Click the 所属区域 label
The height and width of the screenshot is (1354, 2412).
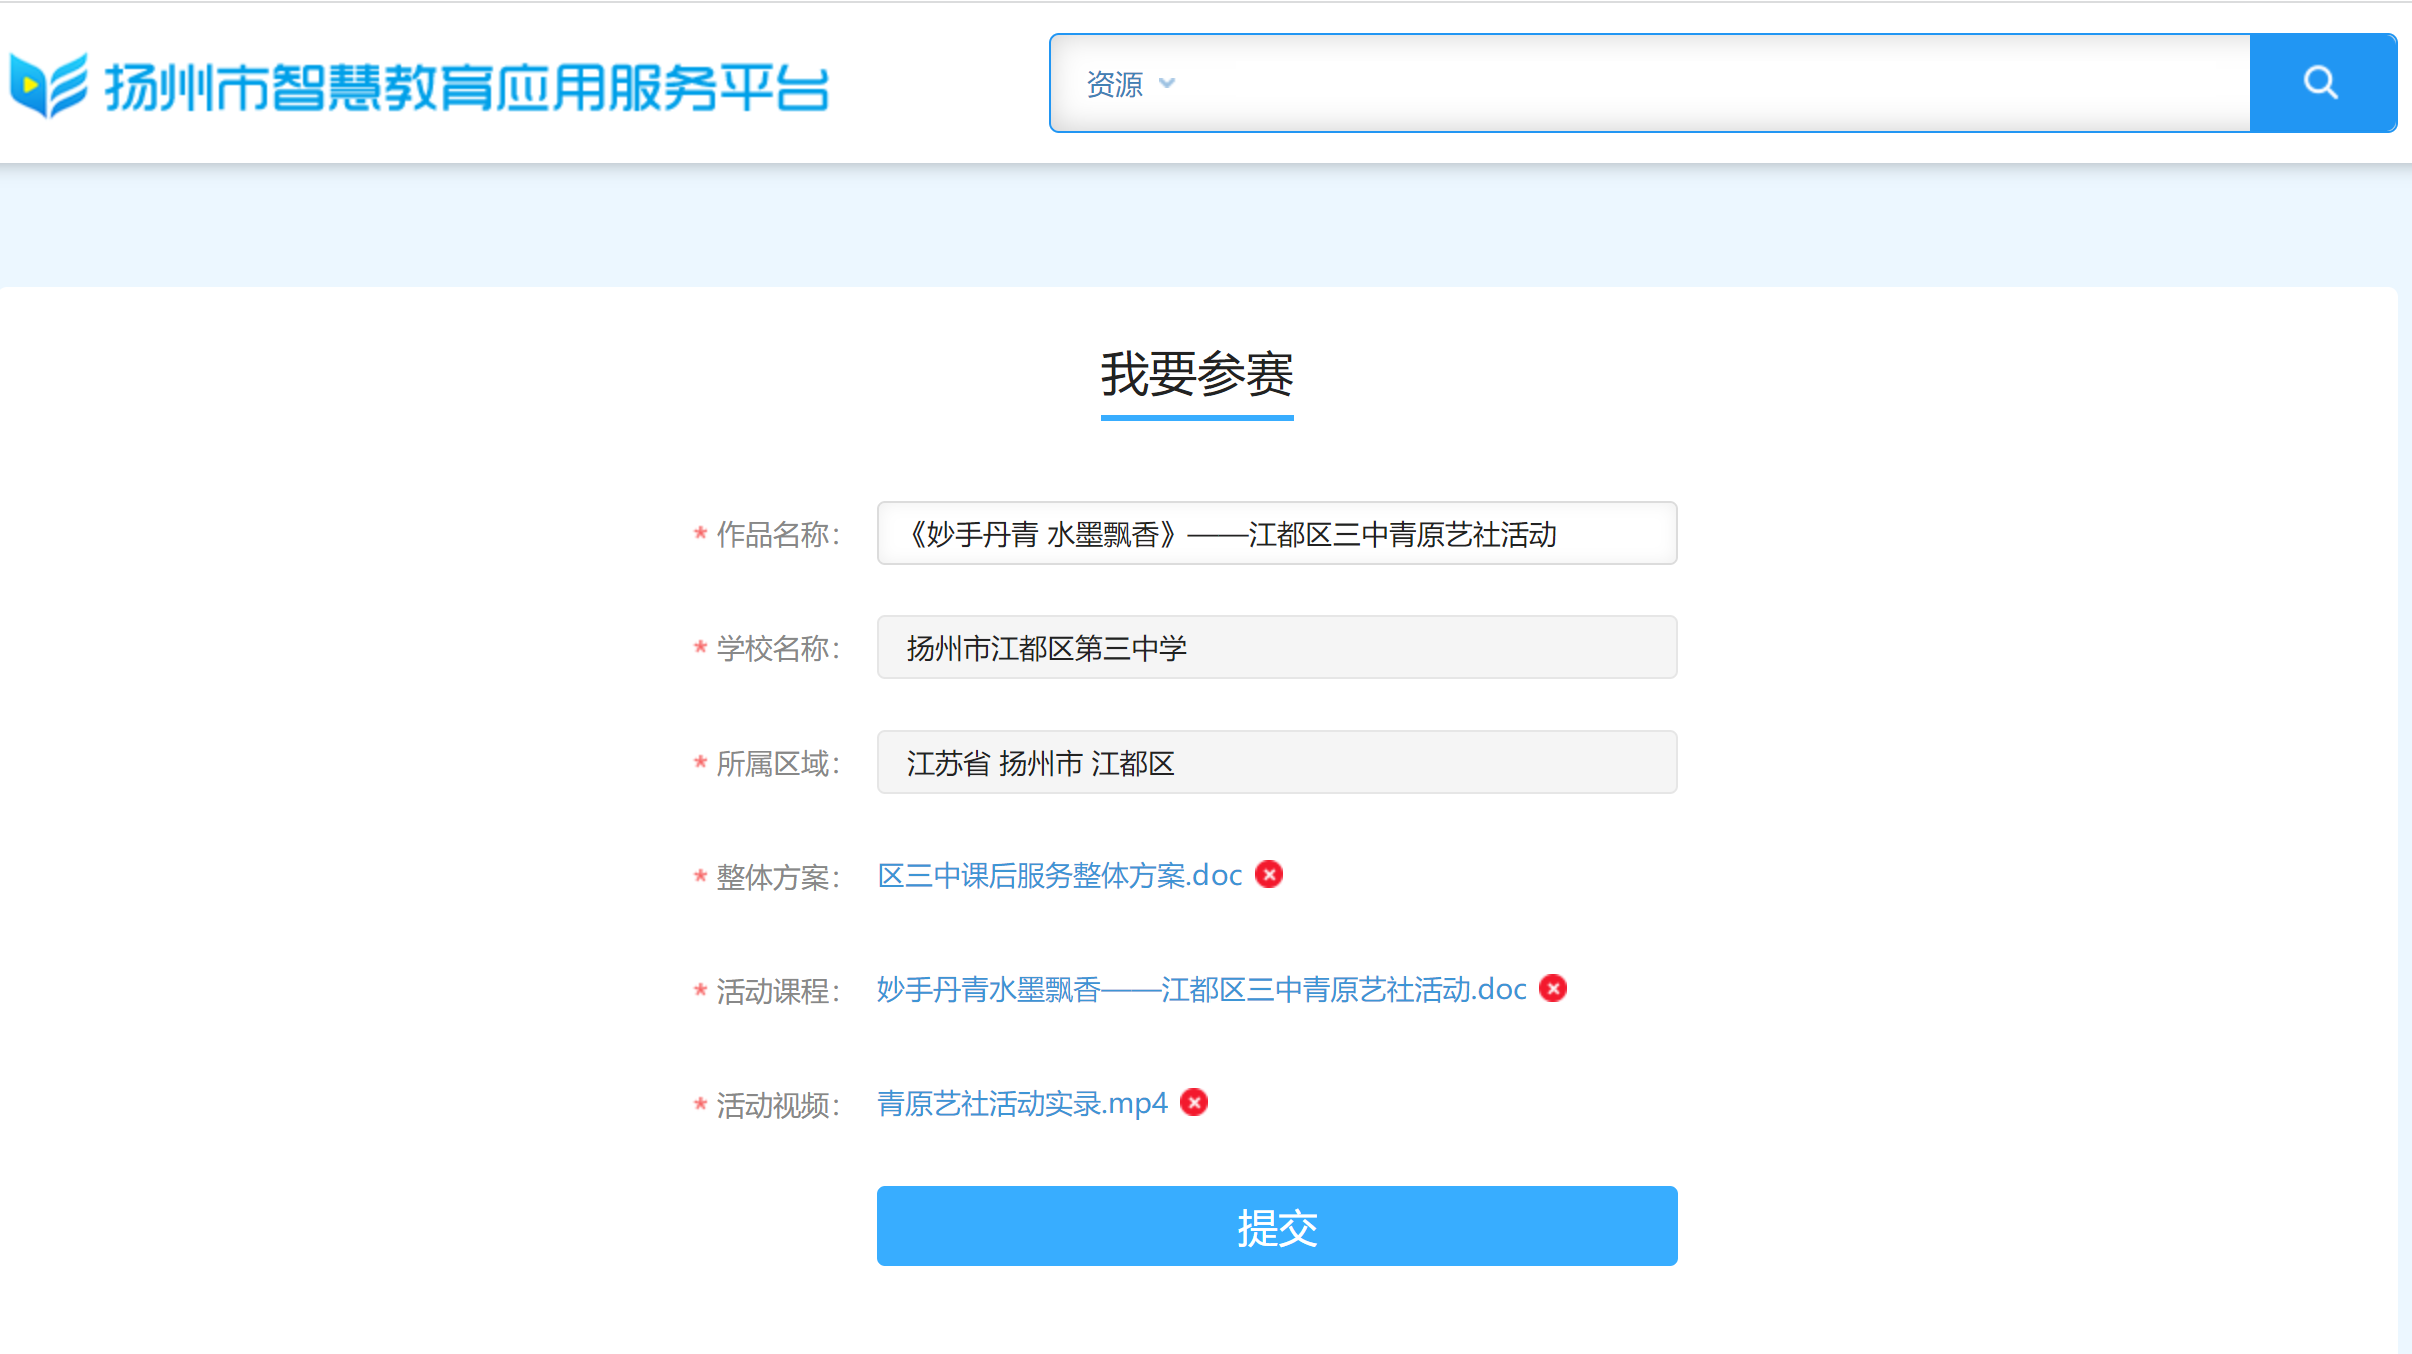pos(778,764)
